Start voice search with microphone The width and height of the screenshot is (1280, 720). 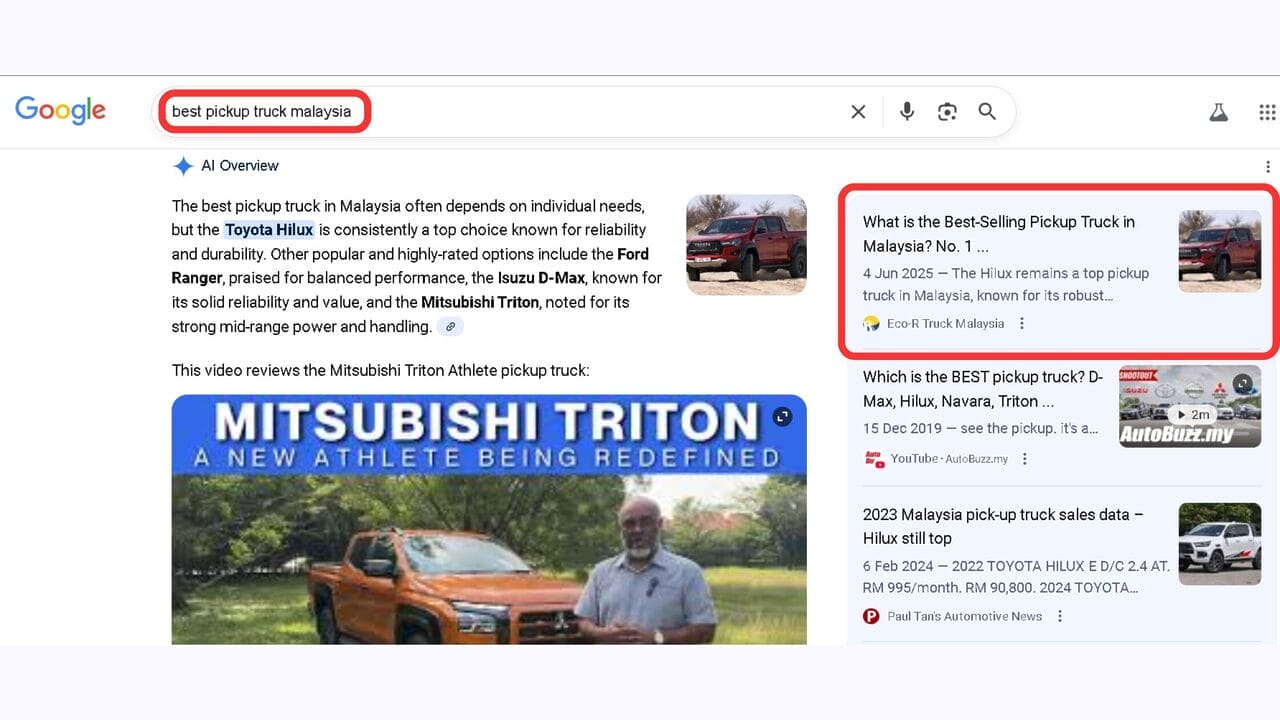pos(907,112)
